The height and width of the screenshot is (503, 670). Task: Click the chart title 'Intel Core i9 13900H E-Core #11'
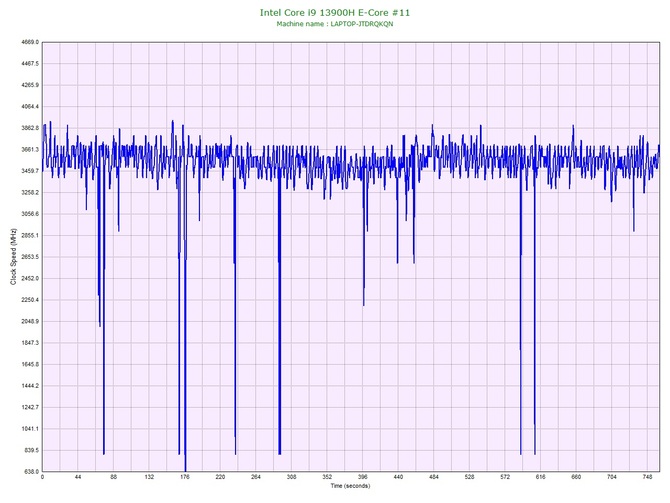(335, 13)
